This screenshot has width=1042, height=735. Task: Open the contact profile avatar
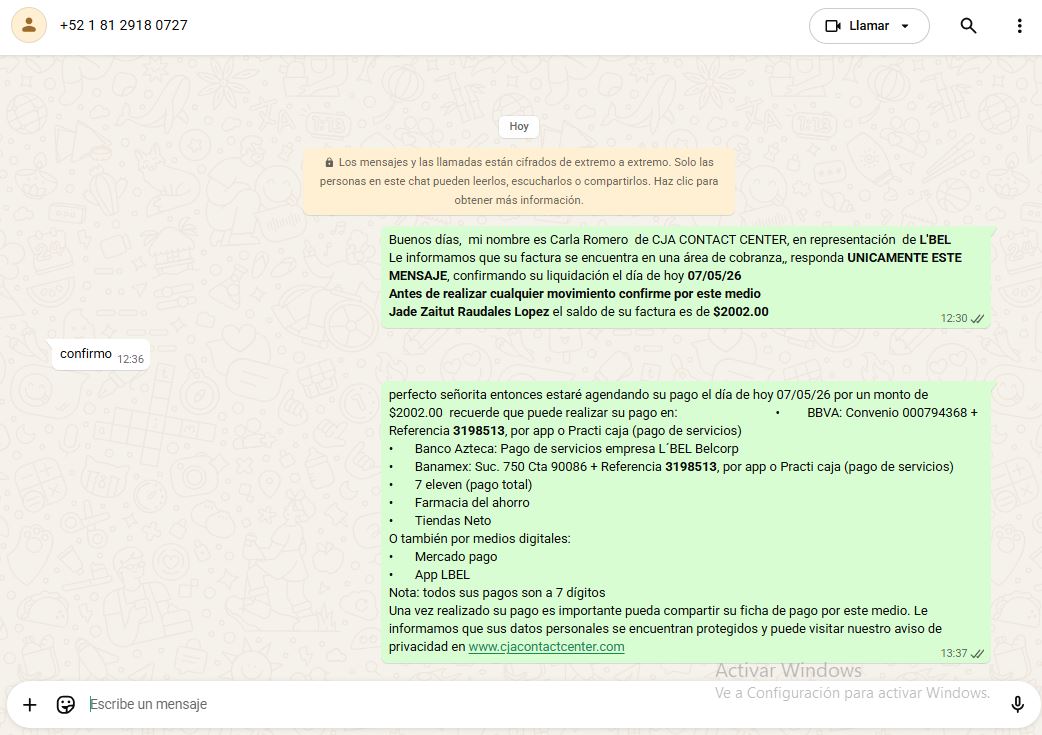click(x=29, y=25)
